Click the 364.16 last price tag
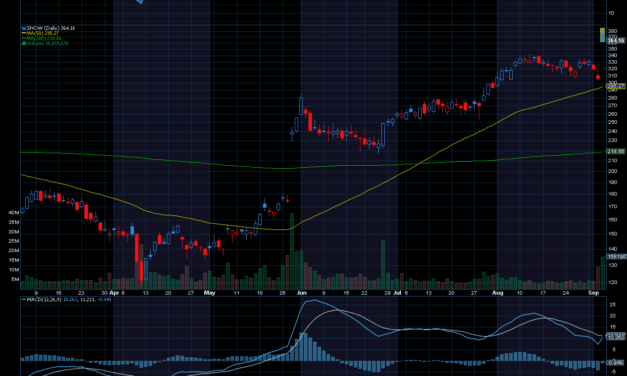627x376 pixels. [616, 40]
